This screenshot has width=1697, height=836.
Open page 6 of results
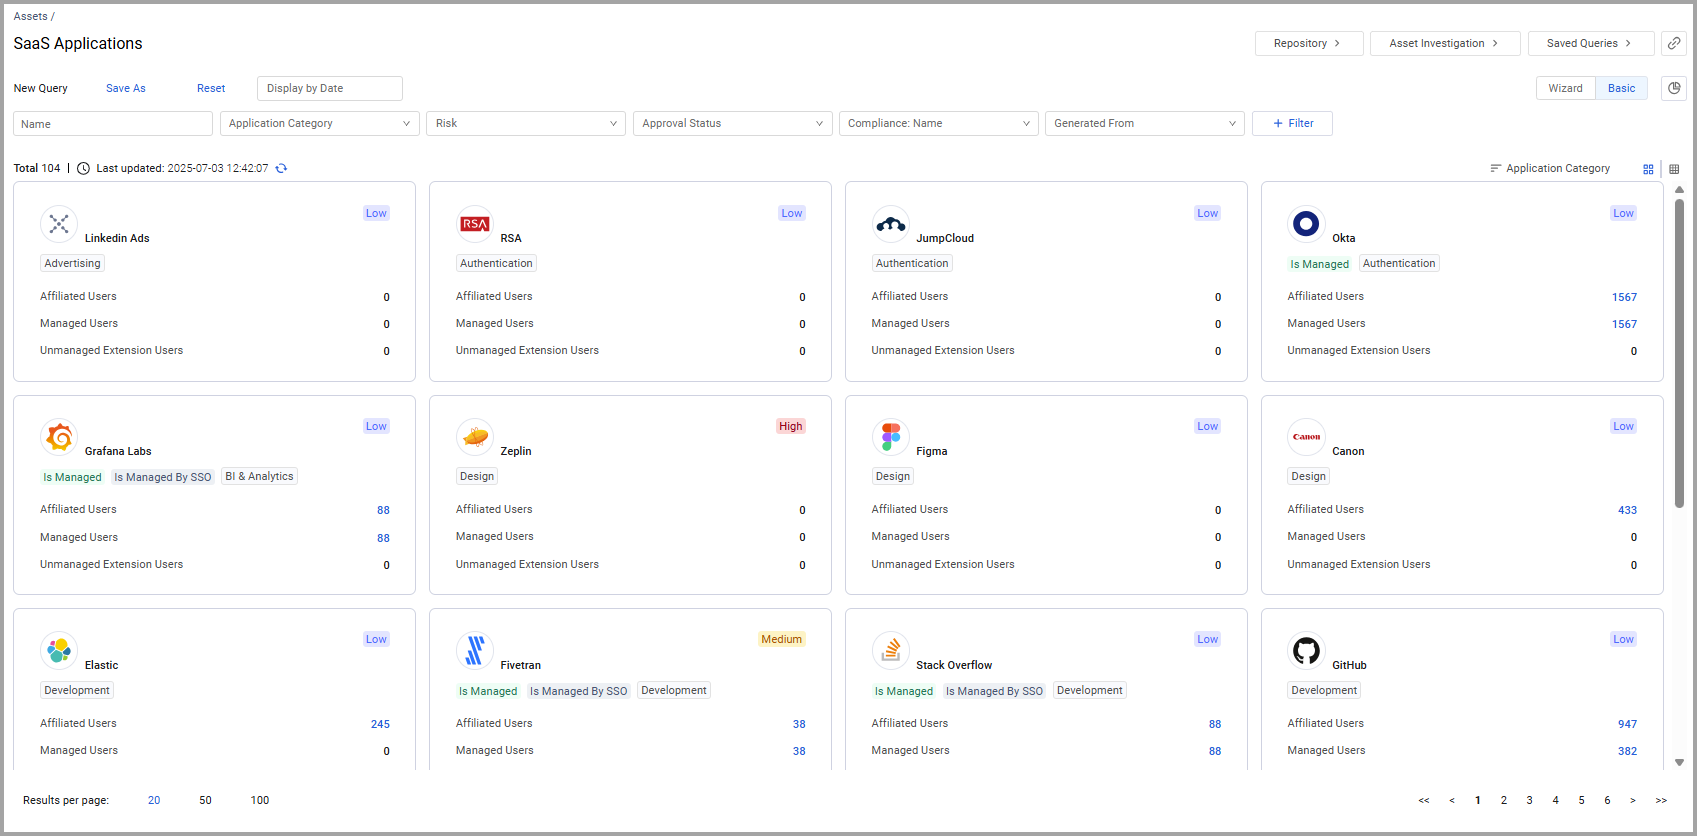click(1607, 800)
